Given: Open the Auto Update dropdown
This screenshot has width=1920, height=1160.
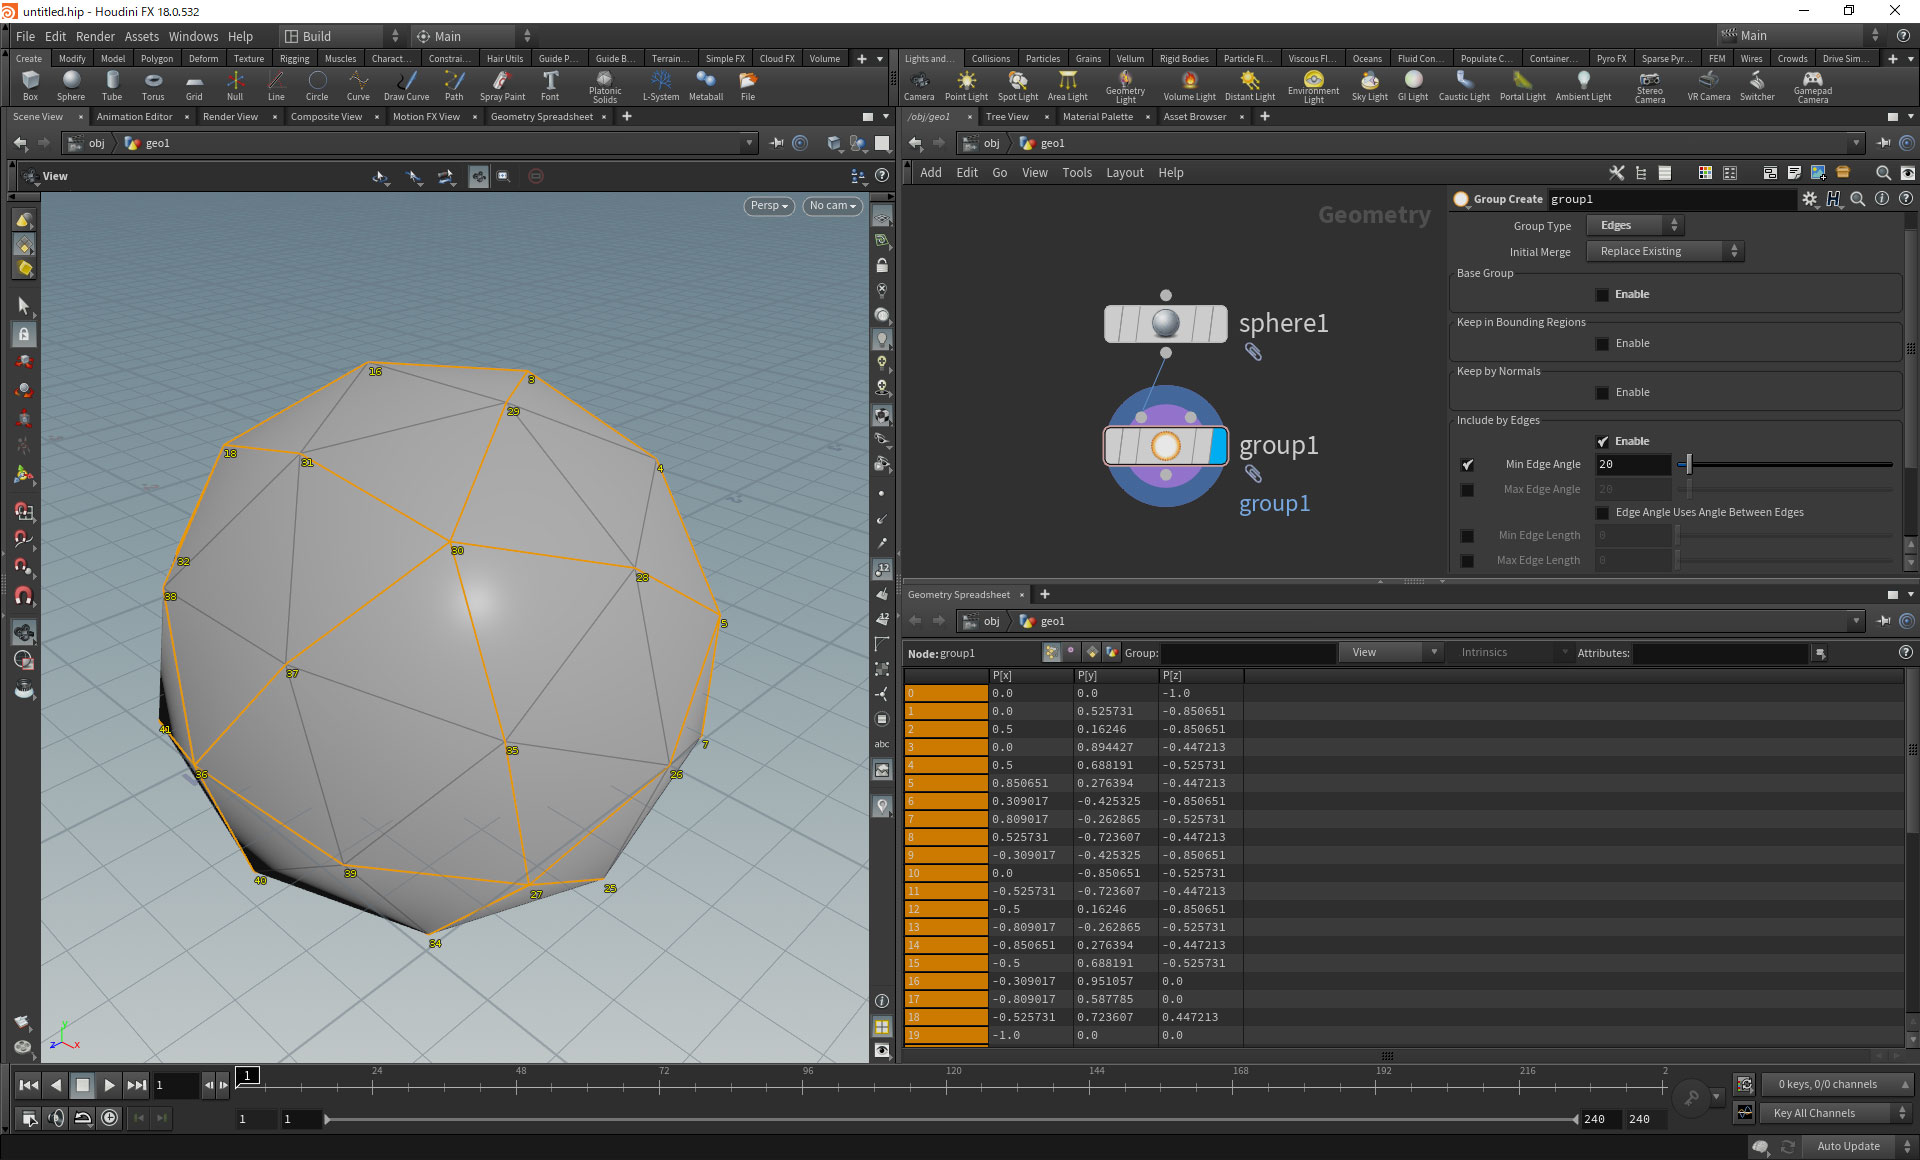Looking at the screenshot, I should coord(1857,1146).
